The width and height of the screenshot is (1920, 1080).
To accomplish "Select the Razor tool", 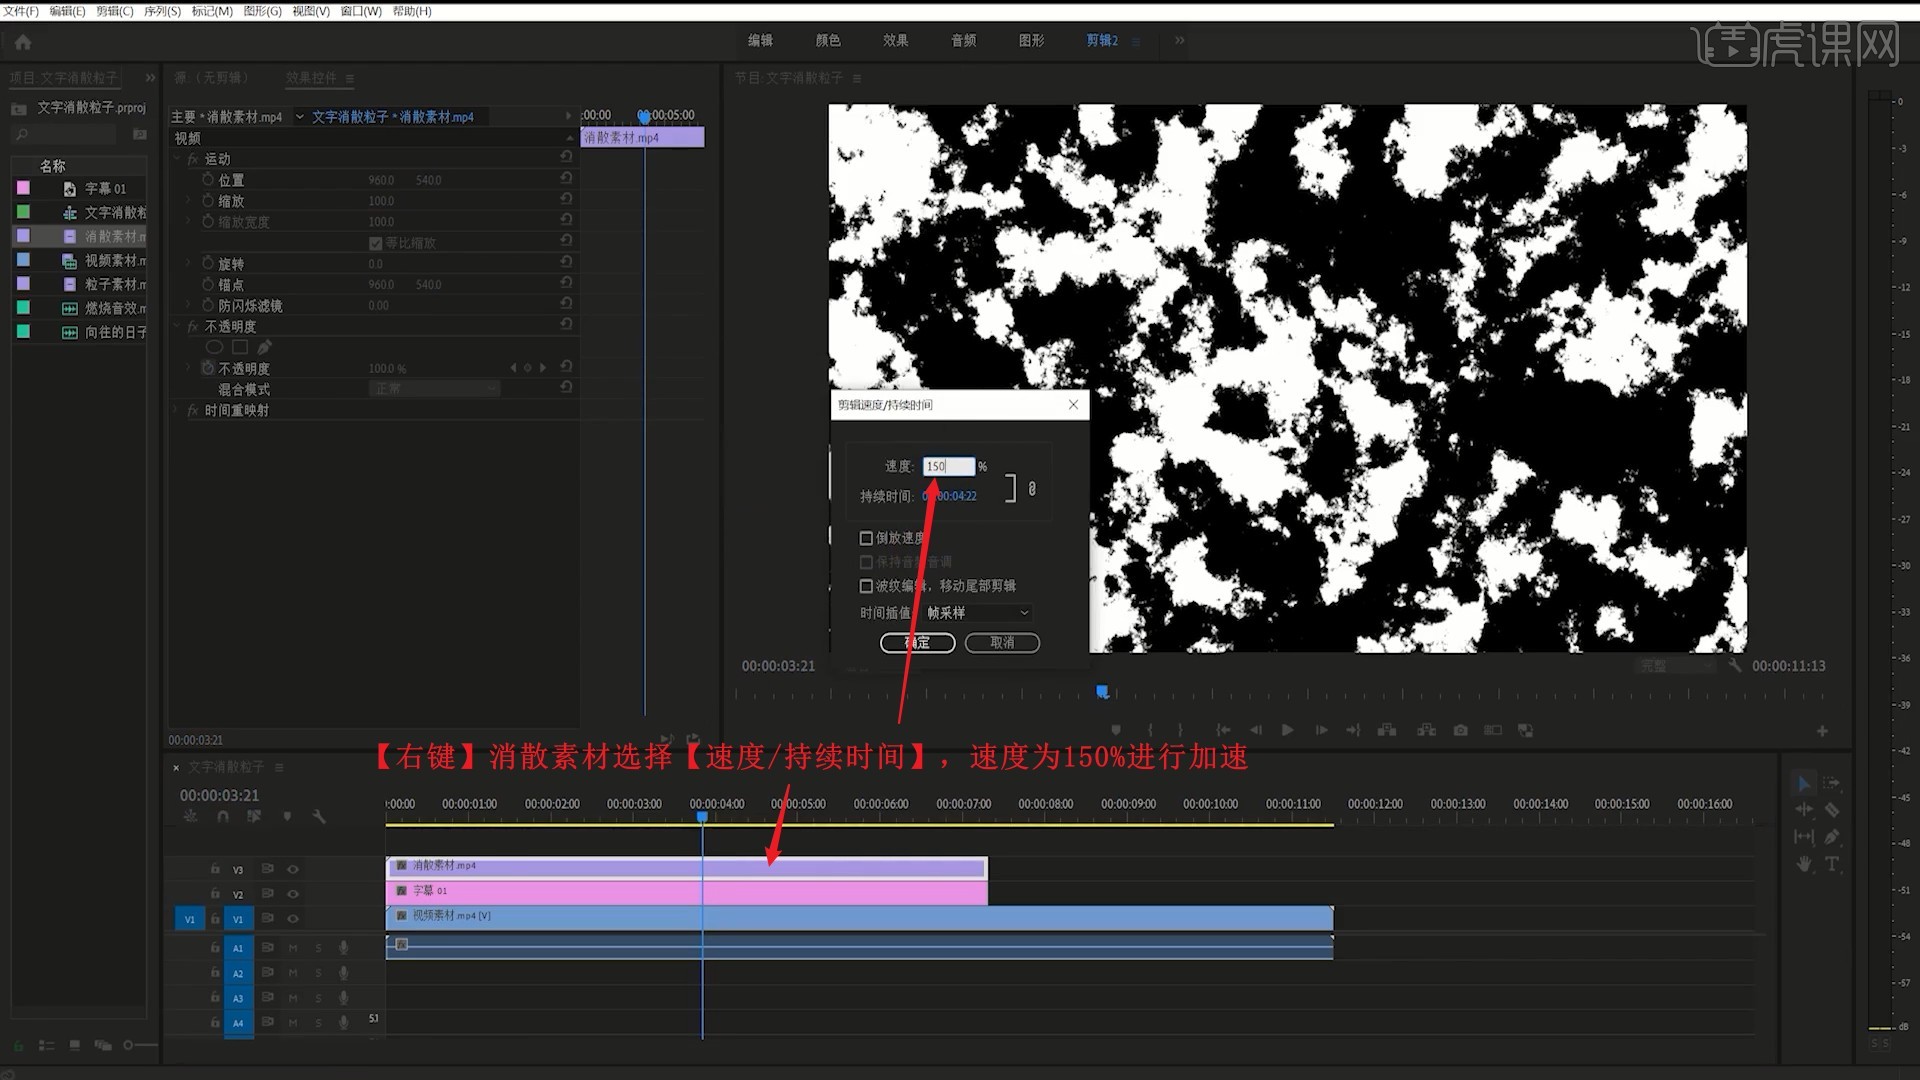I will coord(1831,810).
